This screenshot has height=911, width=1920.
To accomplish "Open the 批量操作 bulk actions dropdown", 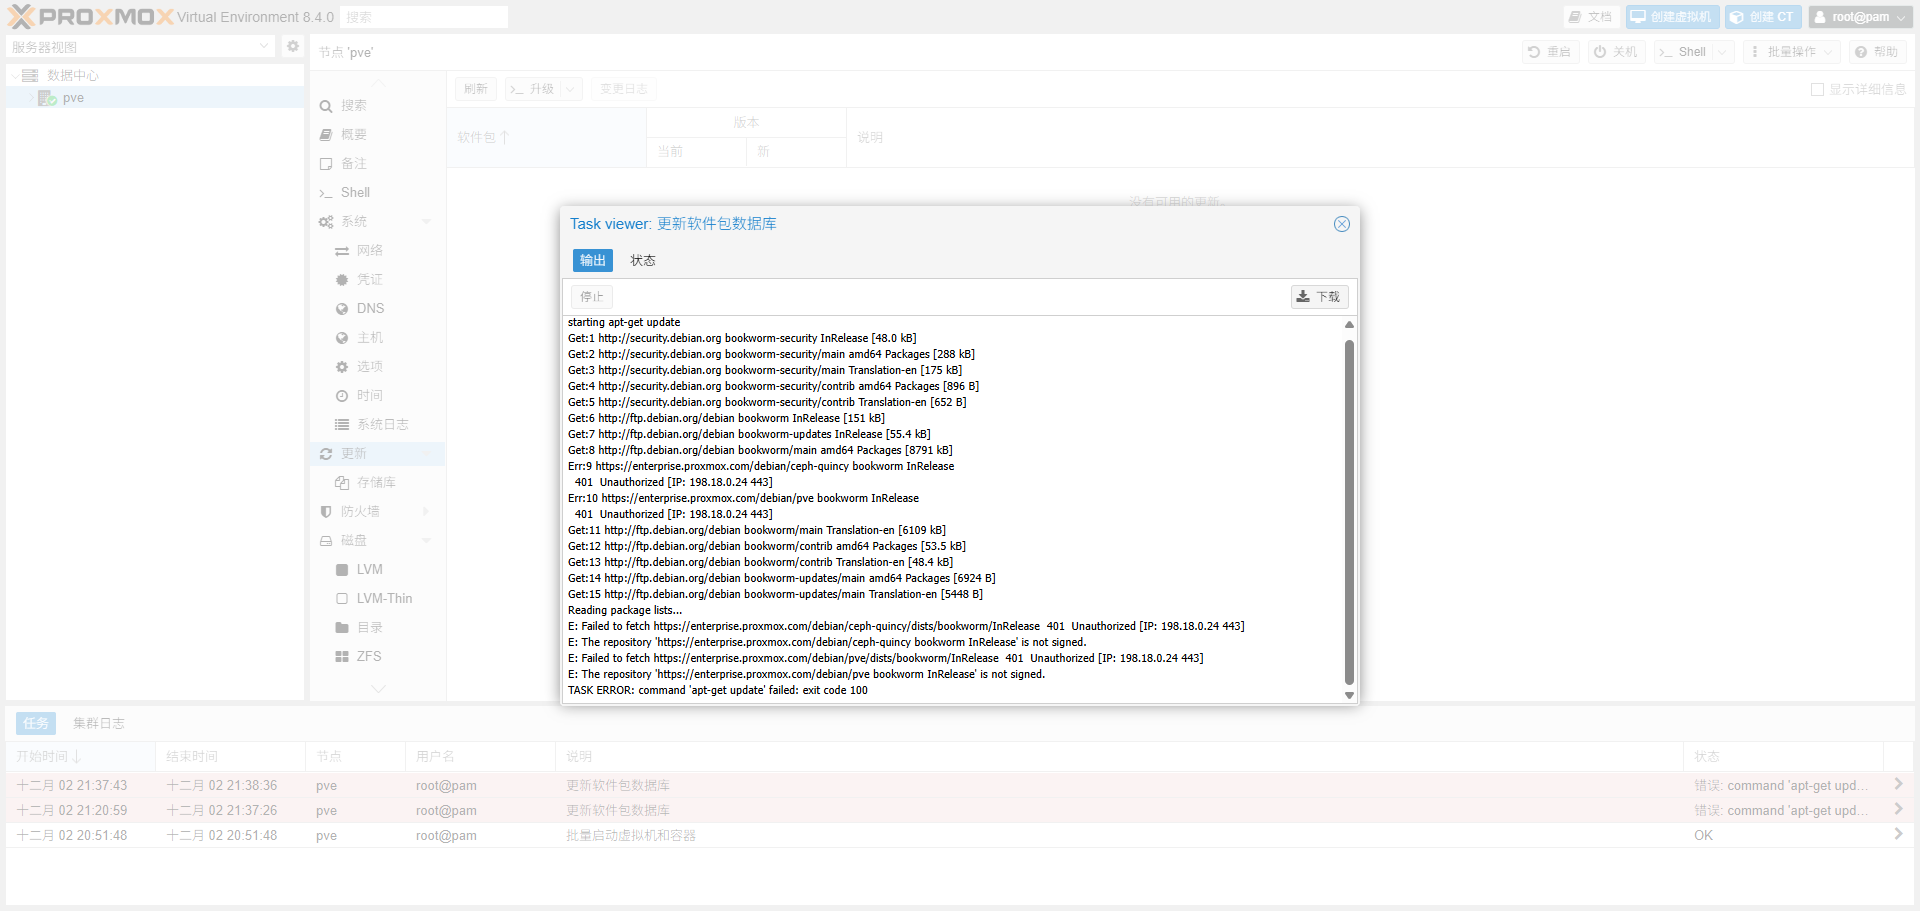I will pos(1791,51).
